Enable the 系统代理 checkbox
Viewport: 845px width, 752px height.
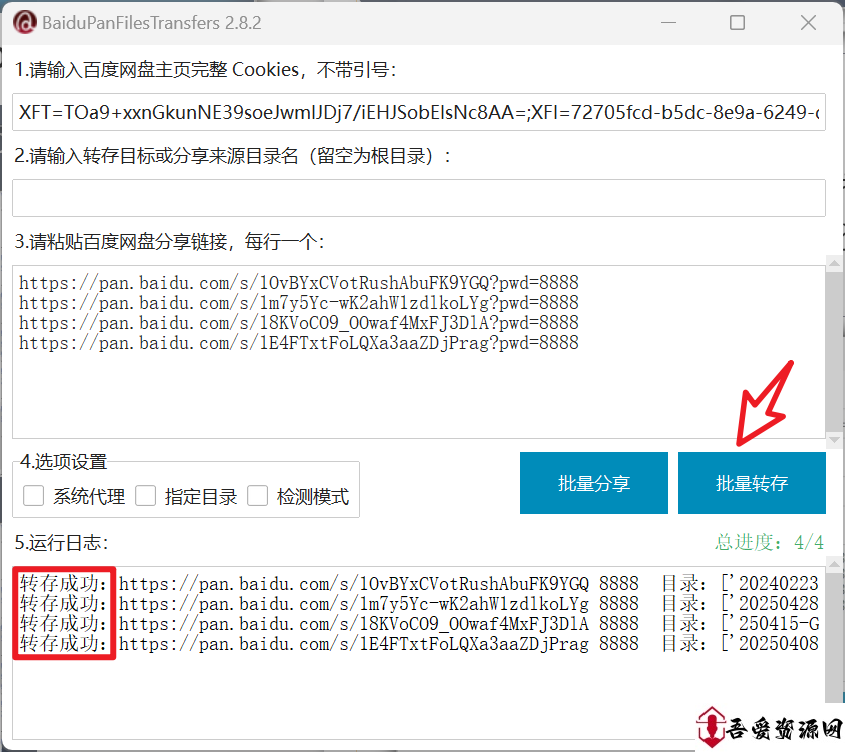pos(33,495)
